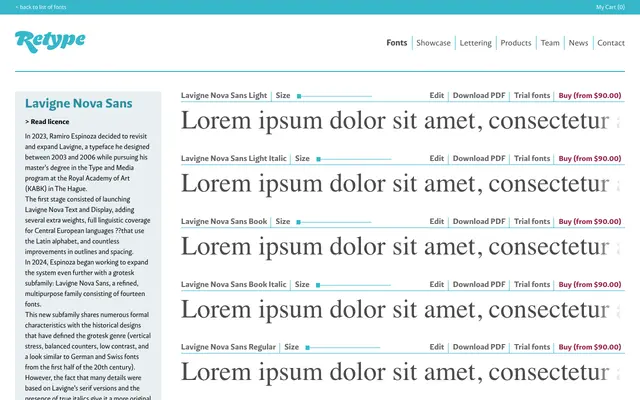Get trial fonts for Lavigne Nova Sans Regular
This screenshot has width=640, height=400.
532,347
